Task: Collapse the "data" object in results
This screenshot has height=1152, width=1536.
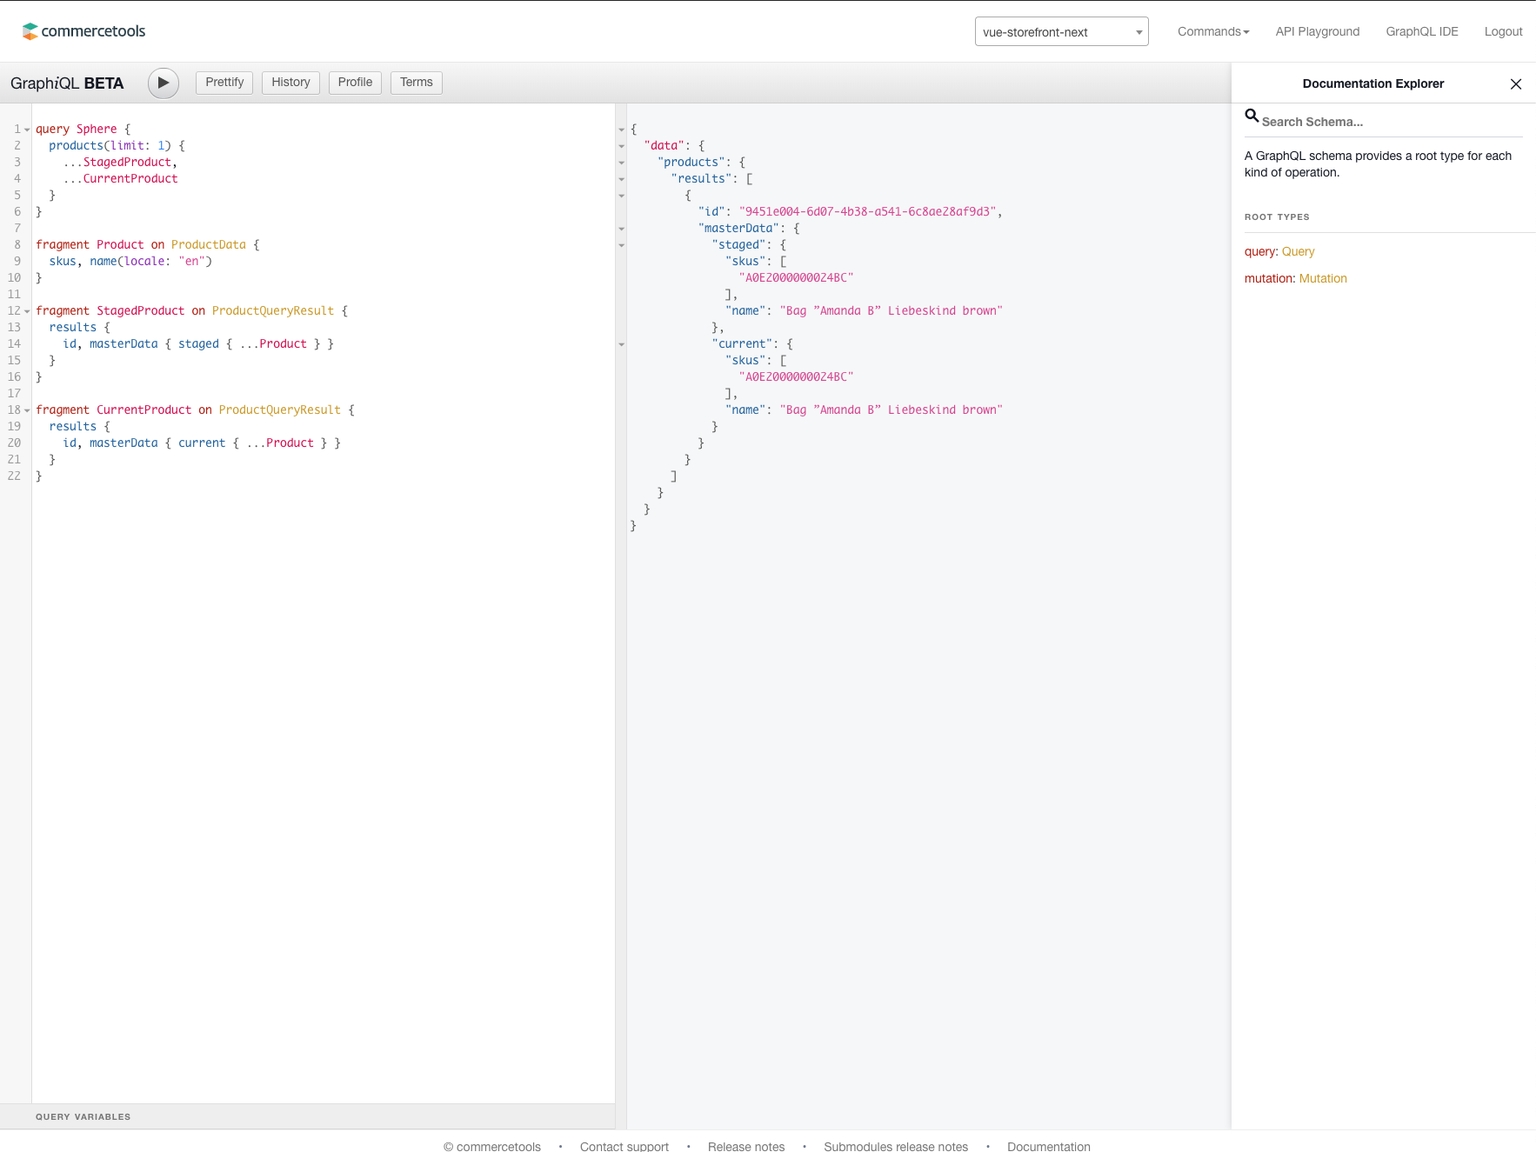Action: pos(621,146)
